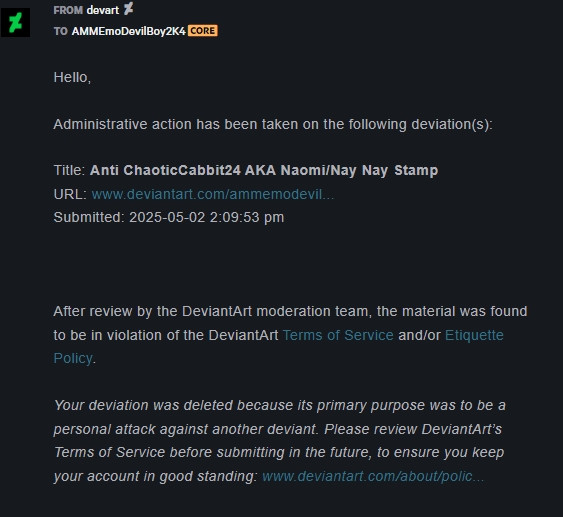
Task: Open AMMEmoDevilBoy2K4 recipient profile
Action: pyautogui.click(x=129, y=31)
